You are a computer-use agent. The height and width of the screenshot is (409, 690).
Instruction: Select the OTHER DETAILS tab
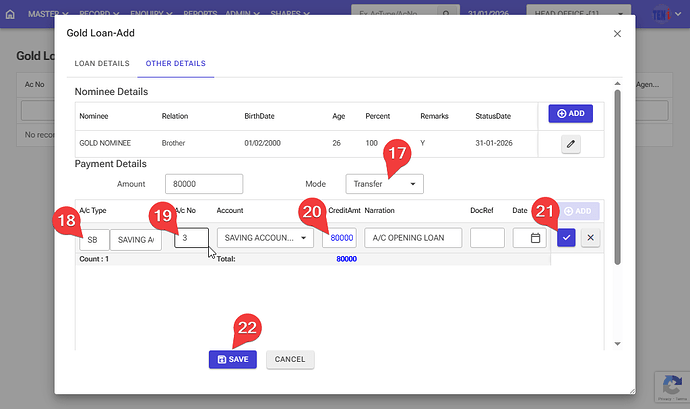click(174, 63)
